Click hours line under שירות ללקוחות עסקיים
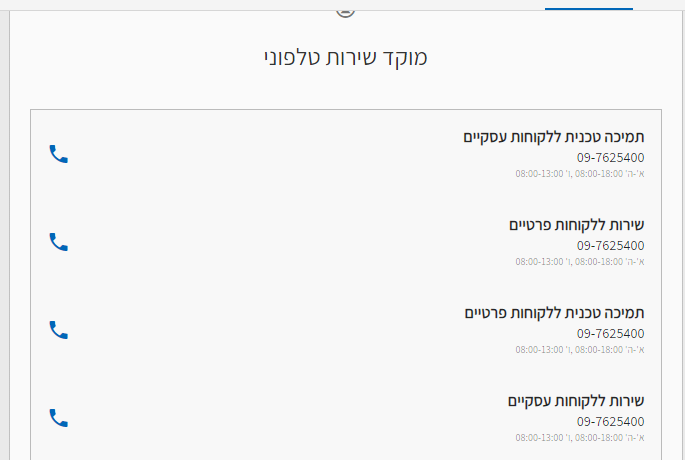The height and width of the screenshot is (460, 685). pos(580,438)
